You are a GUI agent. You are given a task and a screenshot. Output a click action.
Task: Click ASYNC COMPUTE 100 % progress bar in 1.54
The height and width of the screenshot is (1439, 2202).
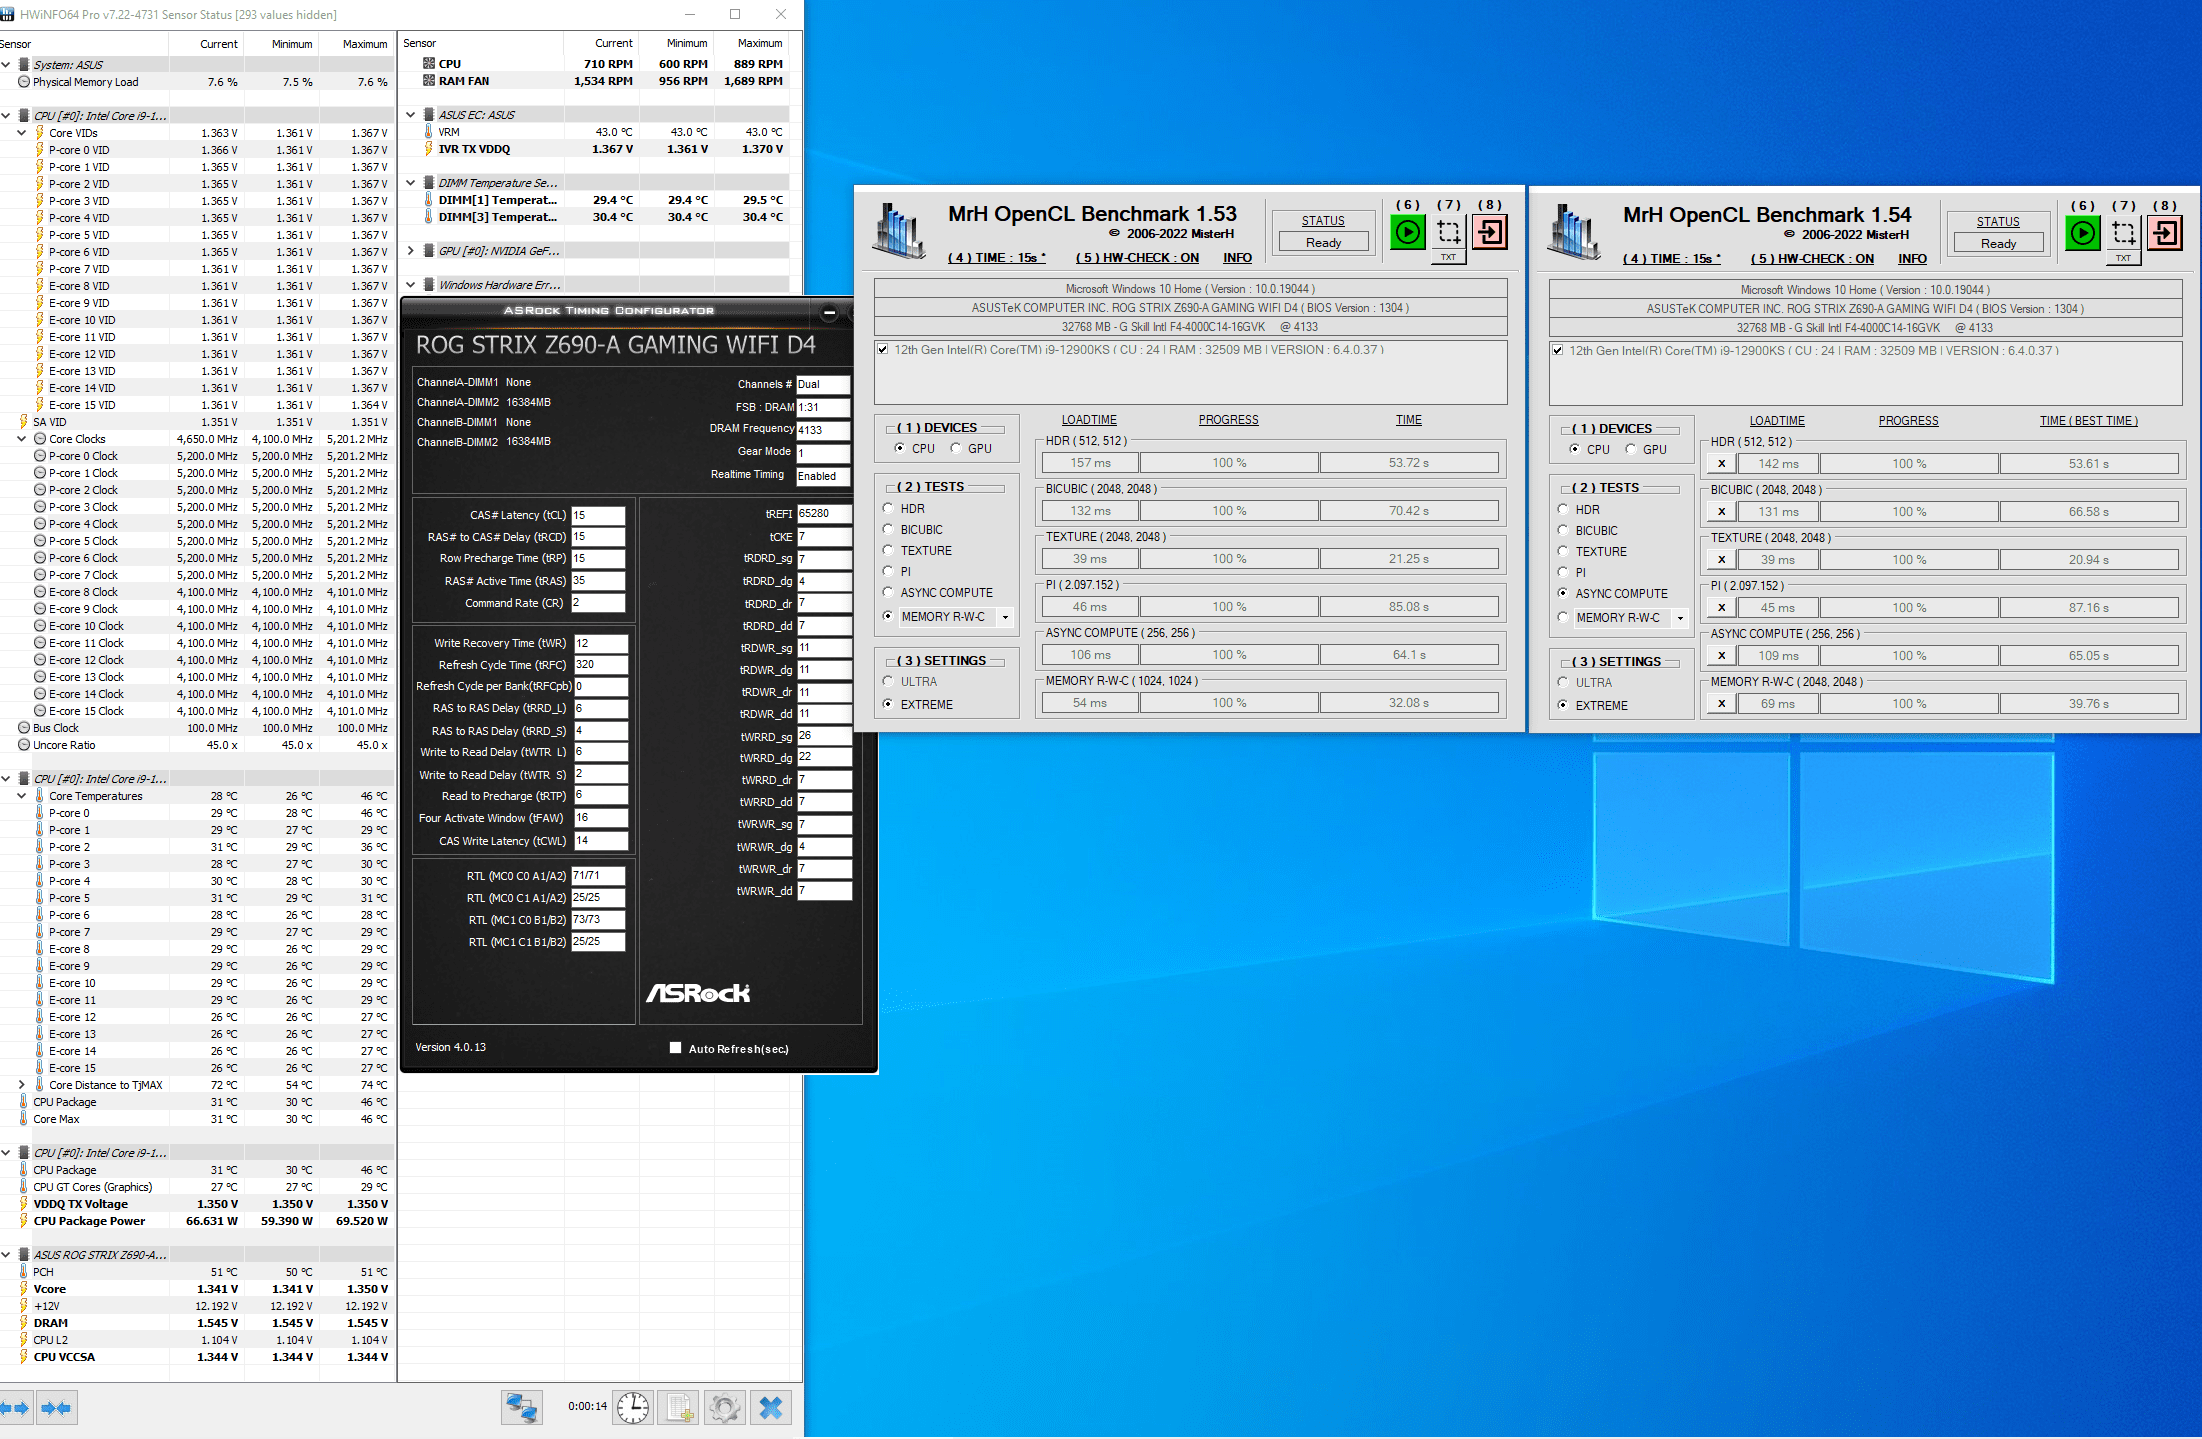(x=1908, y=656)
